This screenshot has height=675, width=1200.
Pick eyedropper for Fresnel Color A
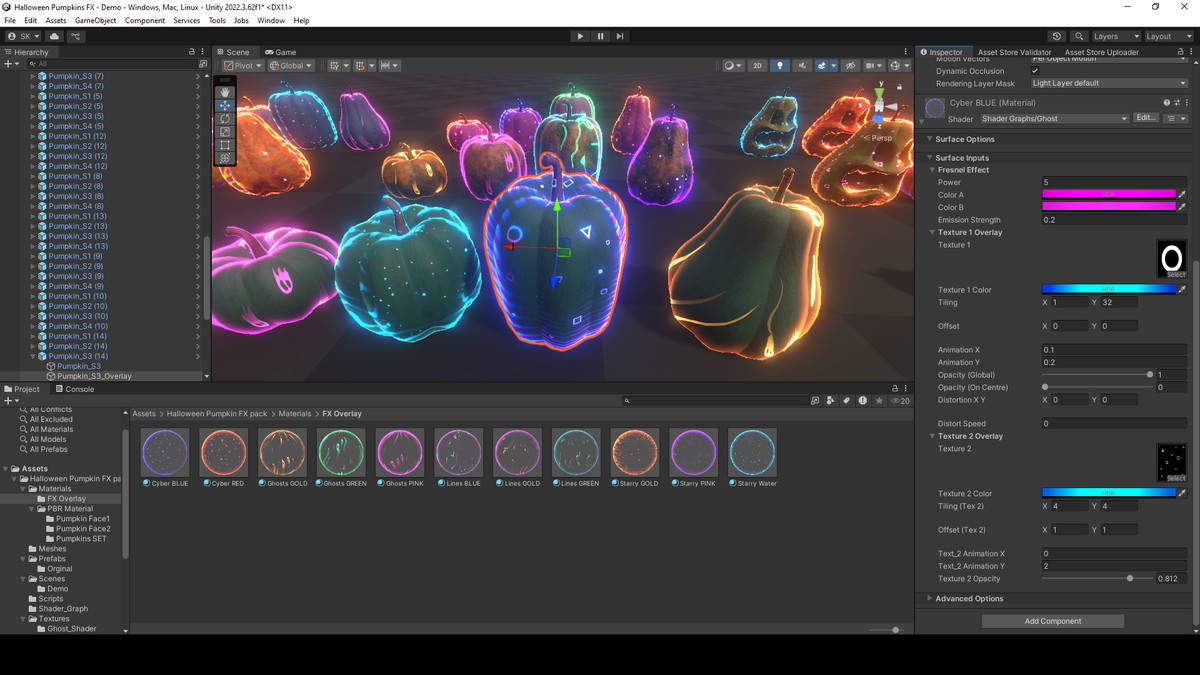pyautogui.click(x=1182, y=195)
